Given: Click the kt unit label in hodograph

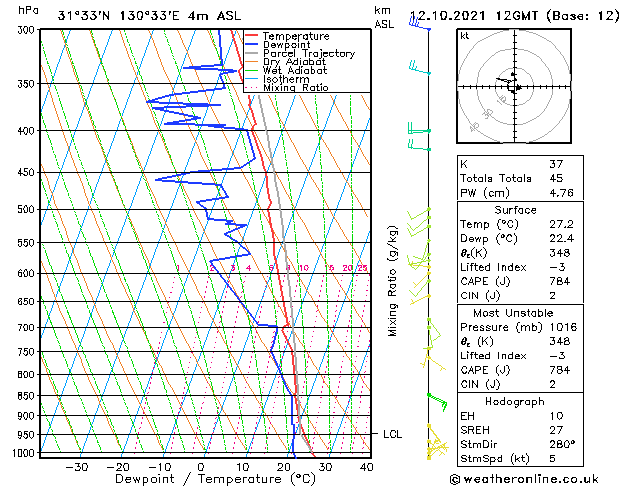Looking at the screenshot, I should point(465,36).
